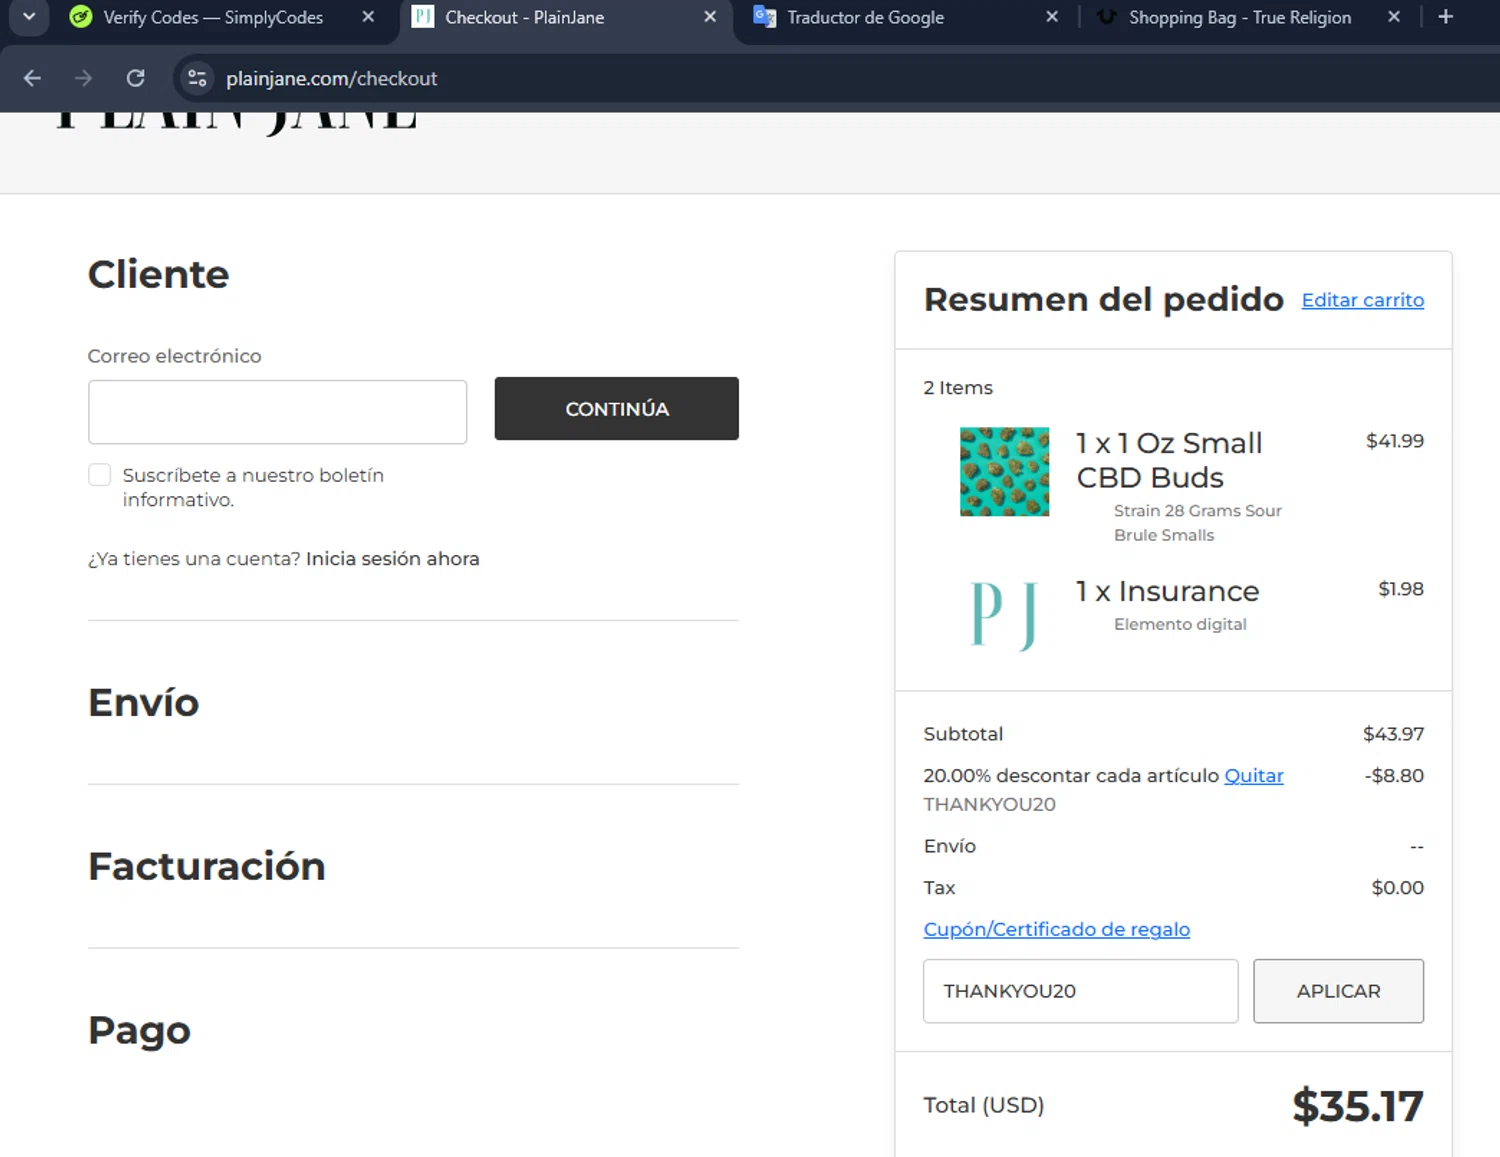
Task: Click CBD Buds product thumbnail
Action: tap(1004, 472)
